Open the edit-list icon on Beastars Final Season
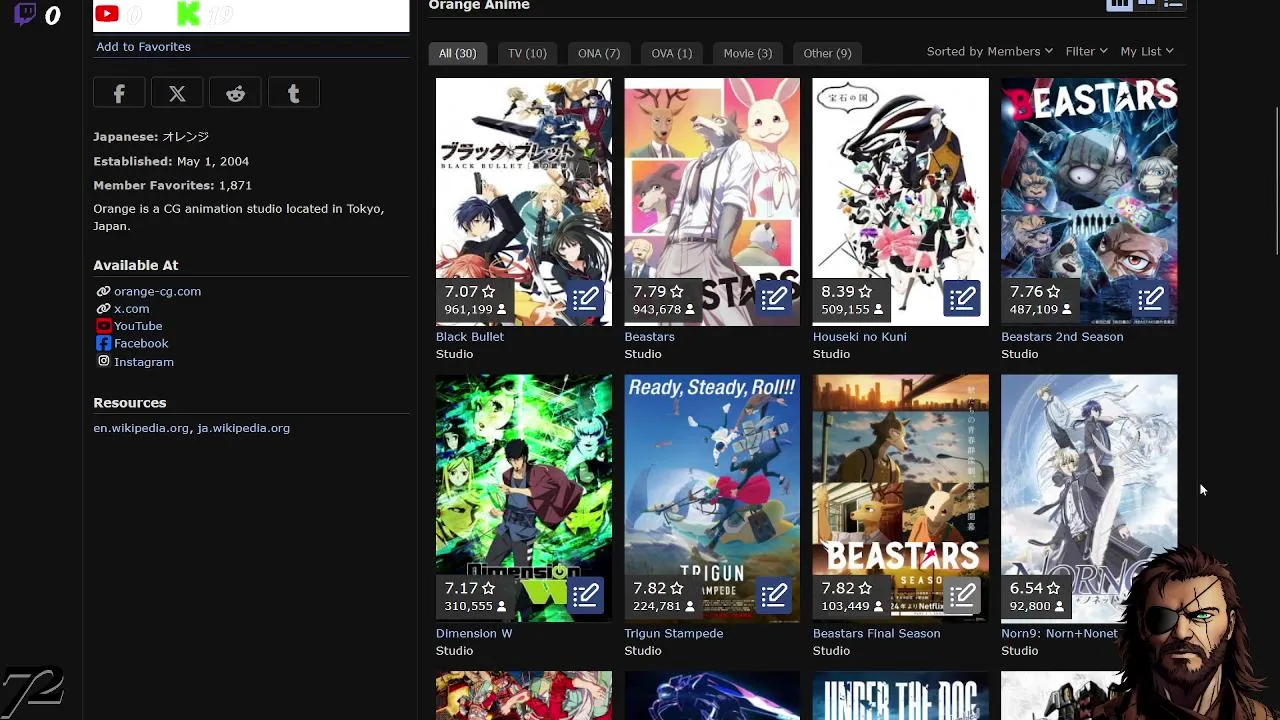 962,595
